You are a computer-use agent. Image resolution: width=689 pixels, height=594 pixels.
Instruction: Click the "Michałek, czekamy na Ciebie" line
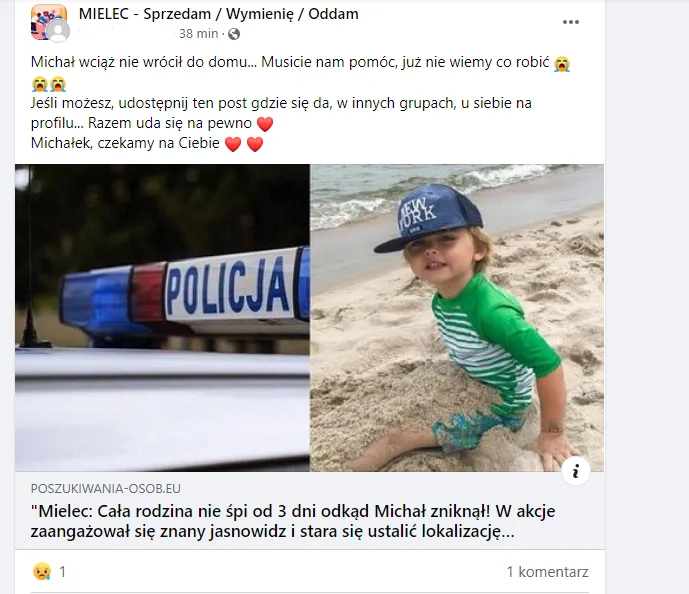[125, 143]
